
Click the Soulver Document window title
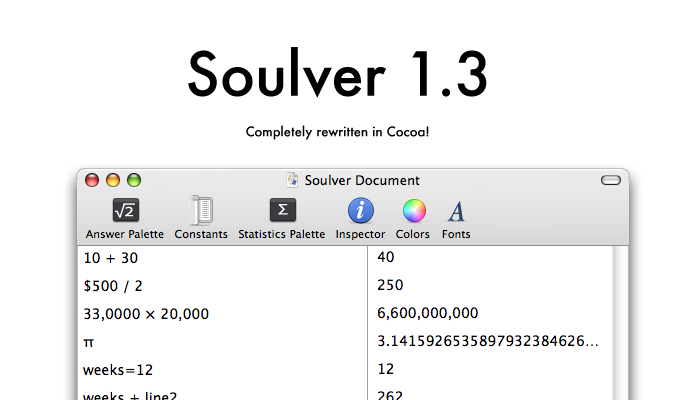pyautogui.click(x=362, y=181)
